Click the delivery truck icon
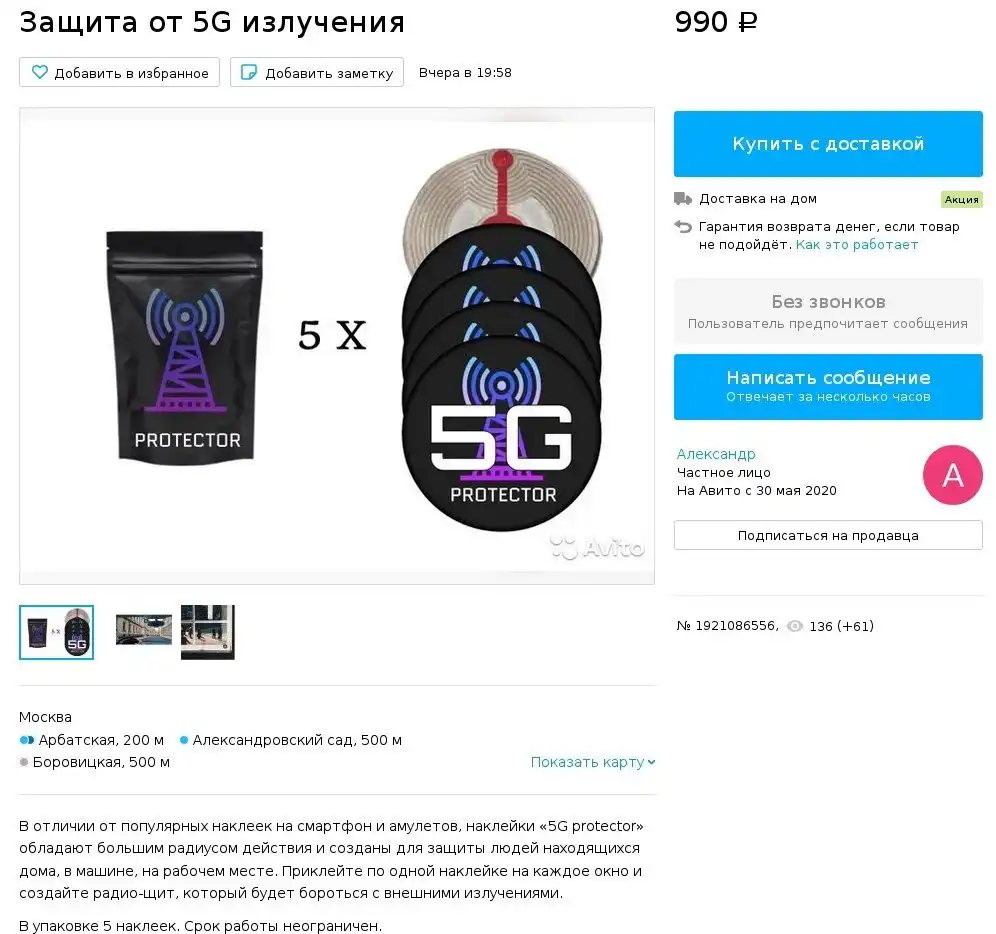 pos(683,199)
